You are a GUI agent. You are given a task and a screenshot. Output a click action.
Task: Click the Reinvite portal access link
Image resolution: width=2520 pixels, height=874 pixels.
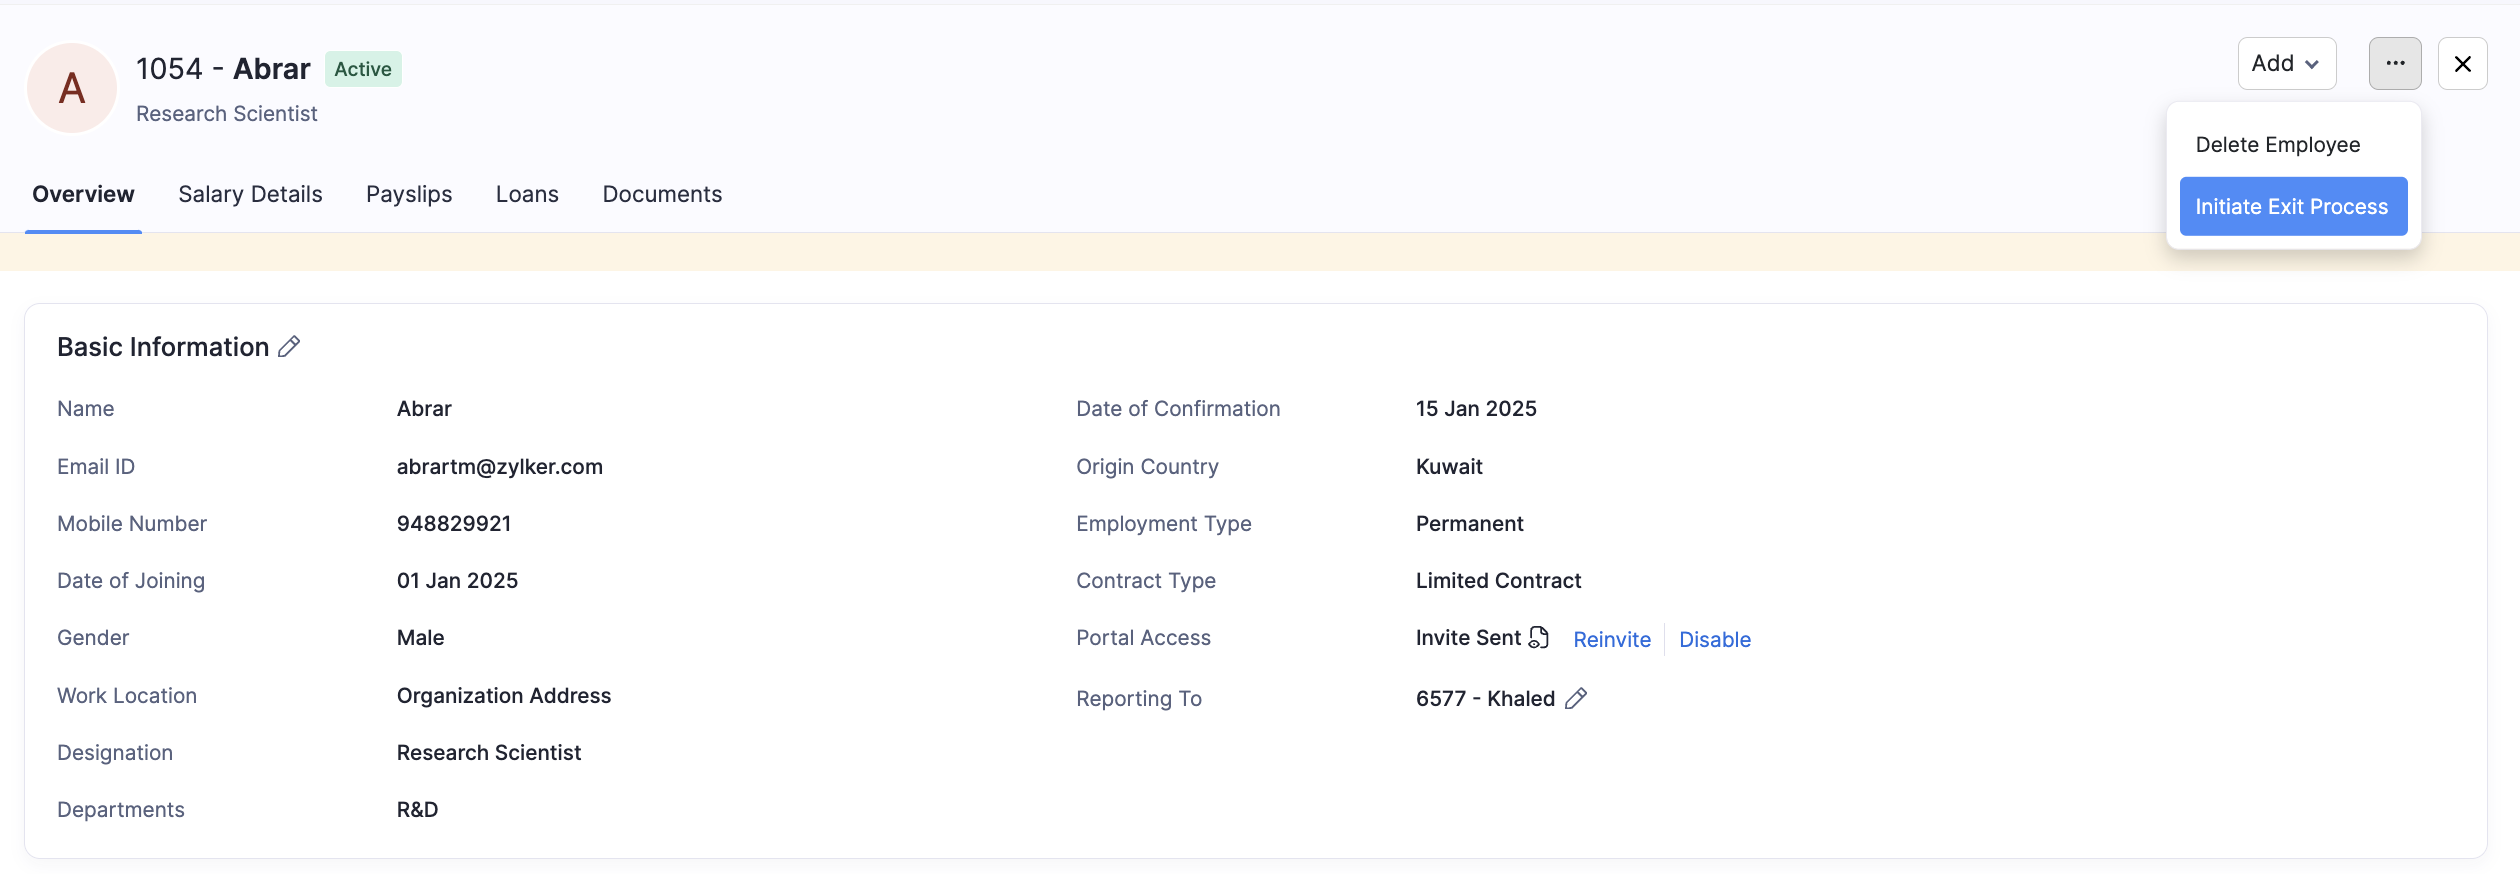(1611, 640)
